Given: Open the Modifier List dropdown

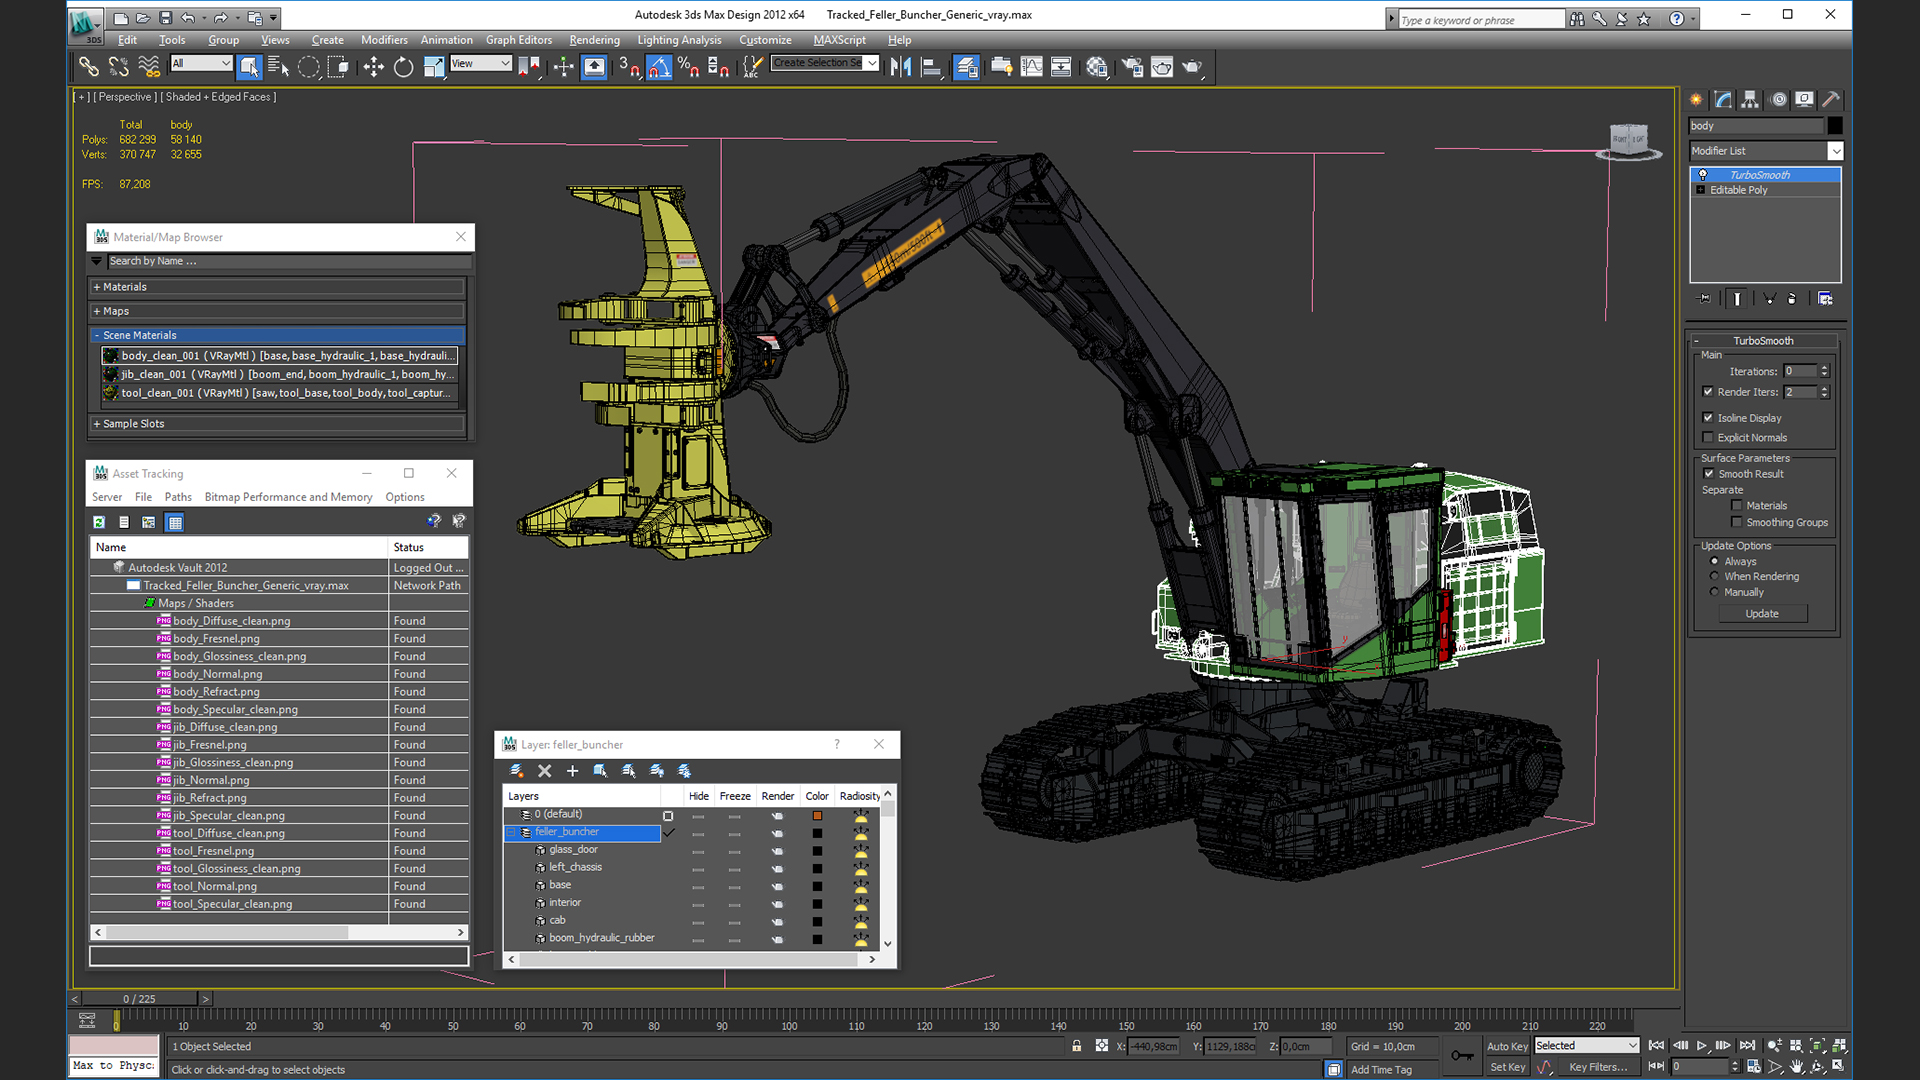Looking at the screenshot, I should (1835, 151).
